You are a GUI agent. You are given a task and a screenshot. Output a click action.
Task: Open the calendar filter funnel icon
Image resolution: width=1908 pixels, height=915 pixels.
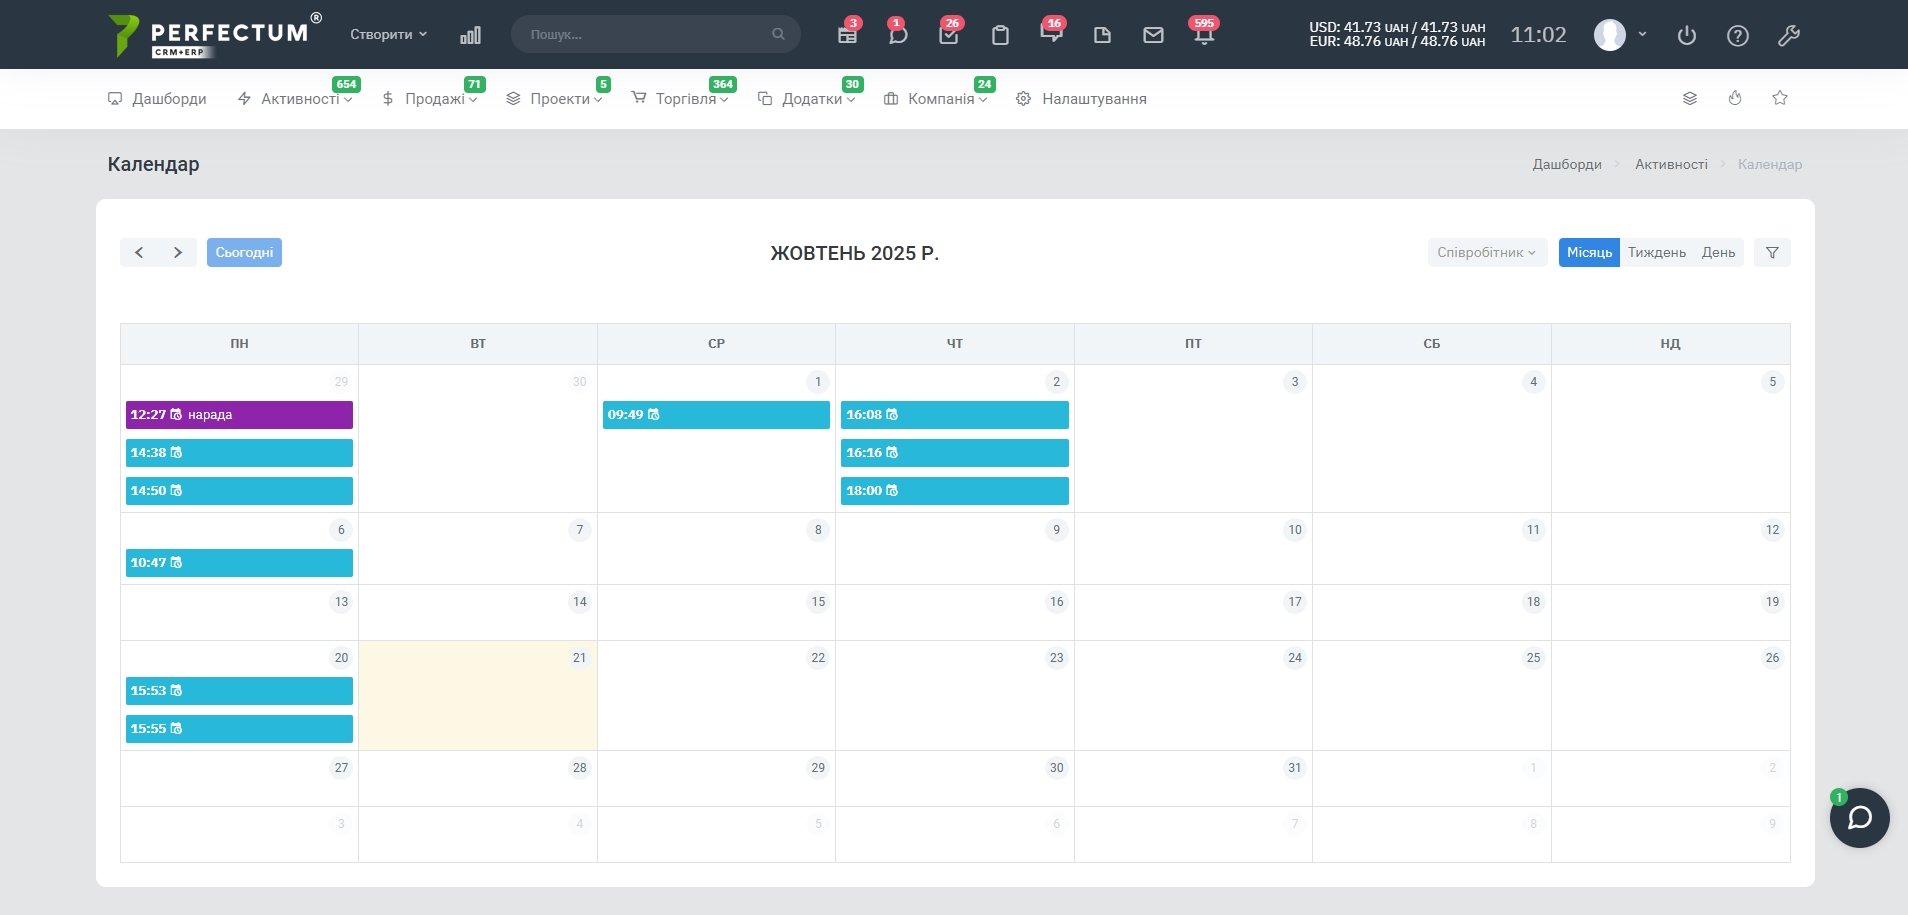point(1772,252)
